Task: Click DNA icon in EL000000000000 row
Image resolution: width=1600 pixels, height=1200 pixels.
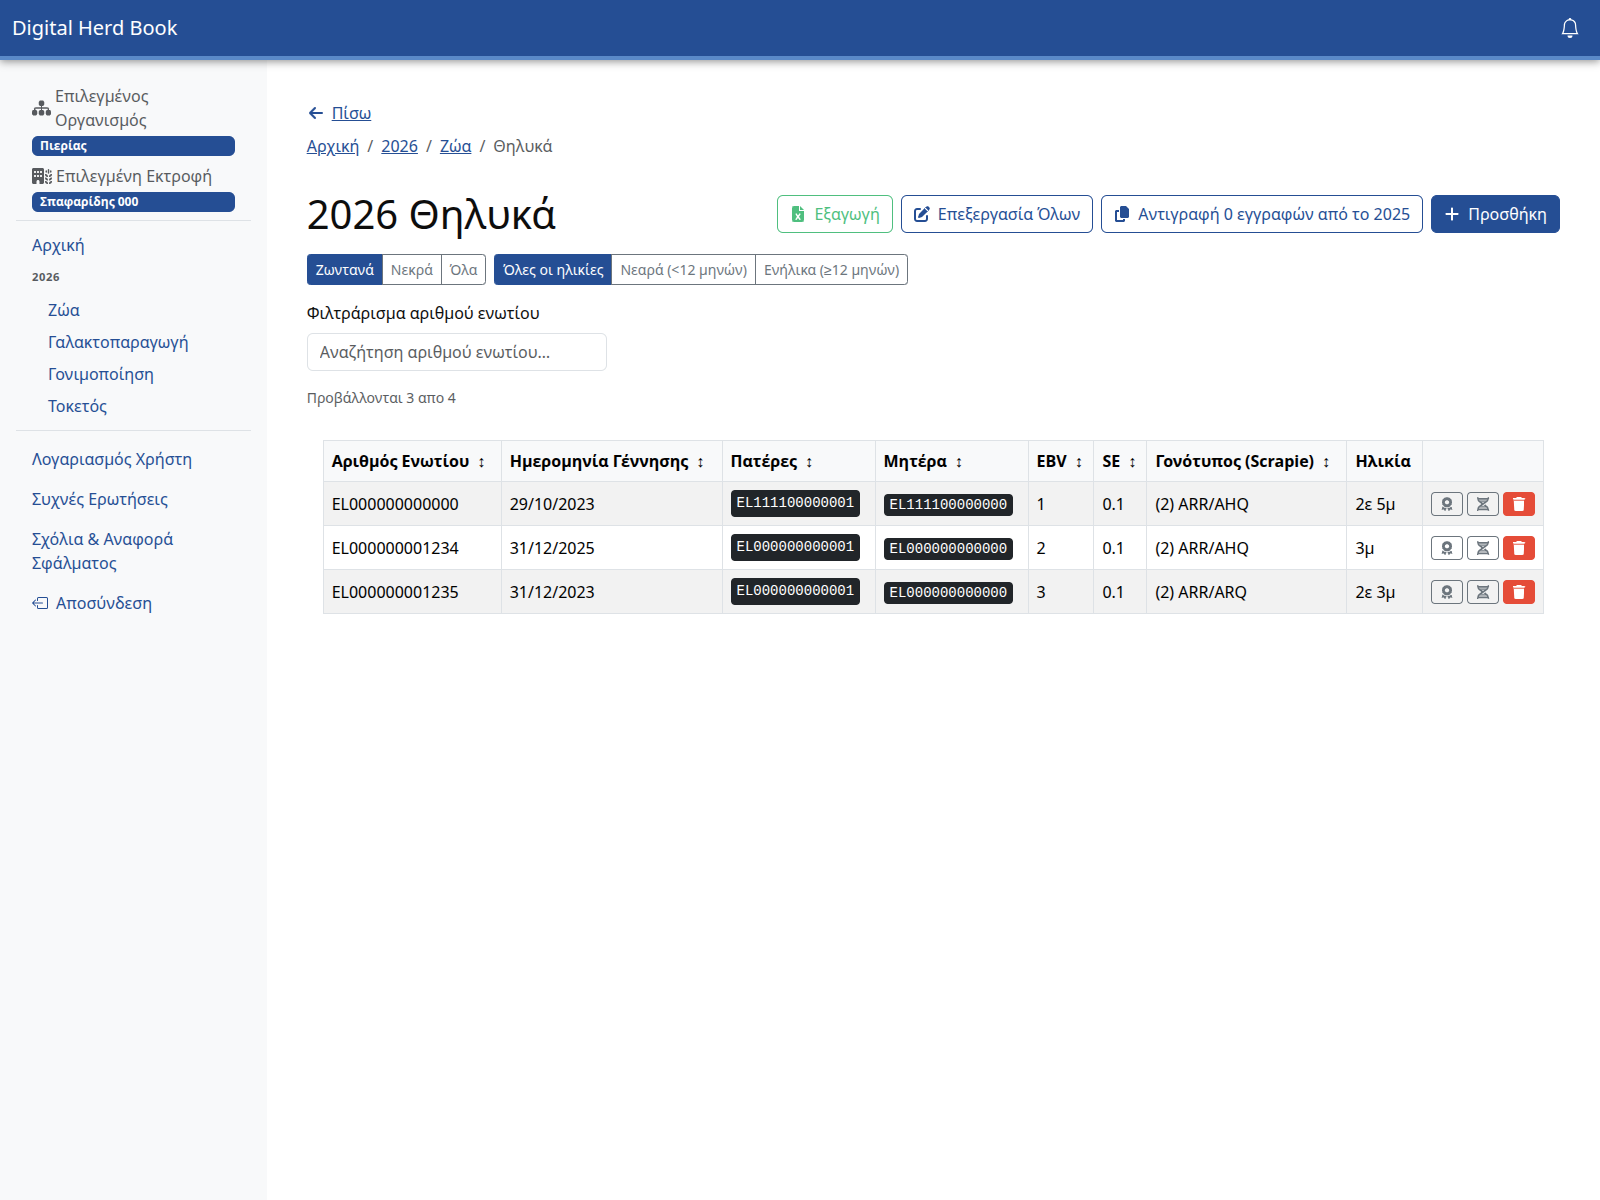Action: (1482, 504)
